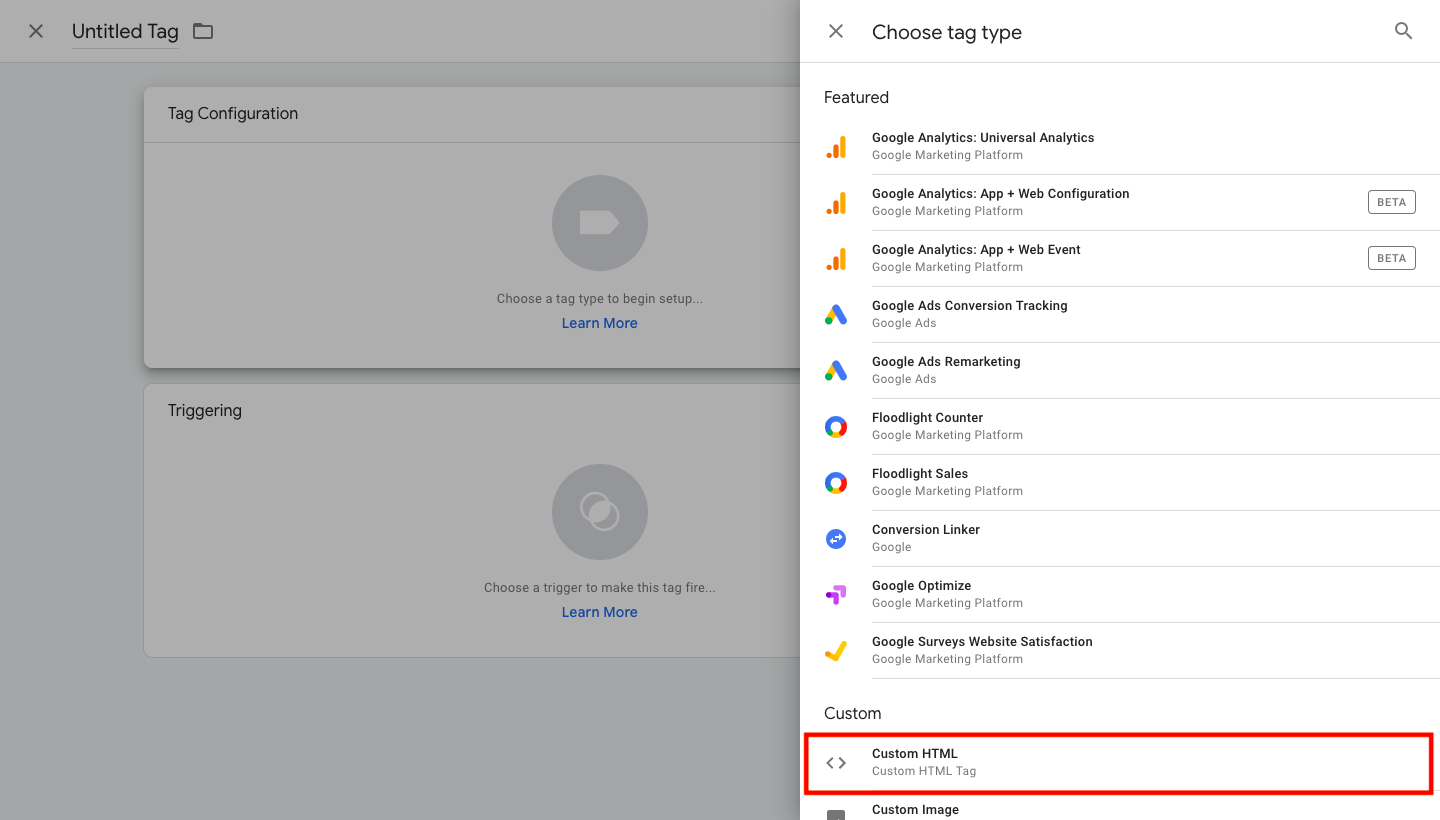Select the Google Analytics App + Web Configuration tag
Viewport: 1440px width, 820px height.
point(1000,201)
